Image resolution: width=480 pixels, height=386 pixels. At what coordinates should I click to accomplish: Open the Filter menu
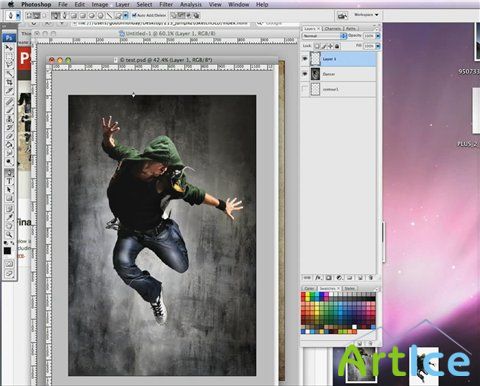coord(166,4)
